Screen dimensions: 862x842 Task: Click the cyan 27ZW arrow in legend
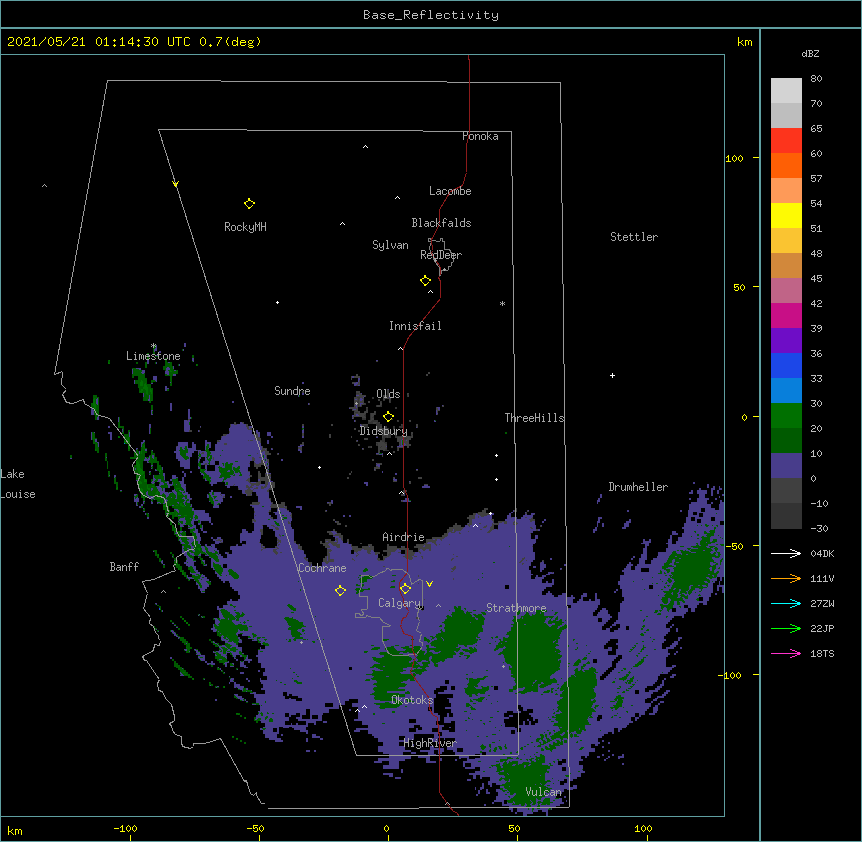pos(786,603)
